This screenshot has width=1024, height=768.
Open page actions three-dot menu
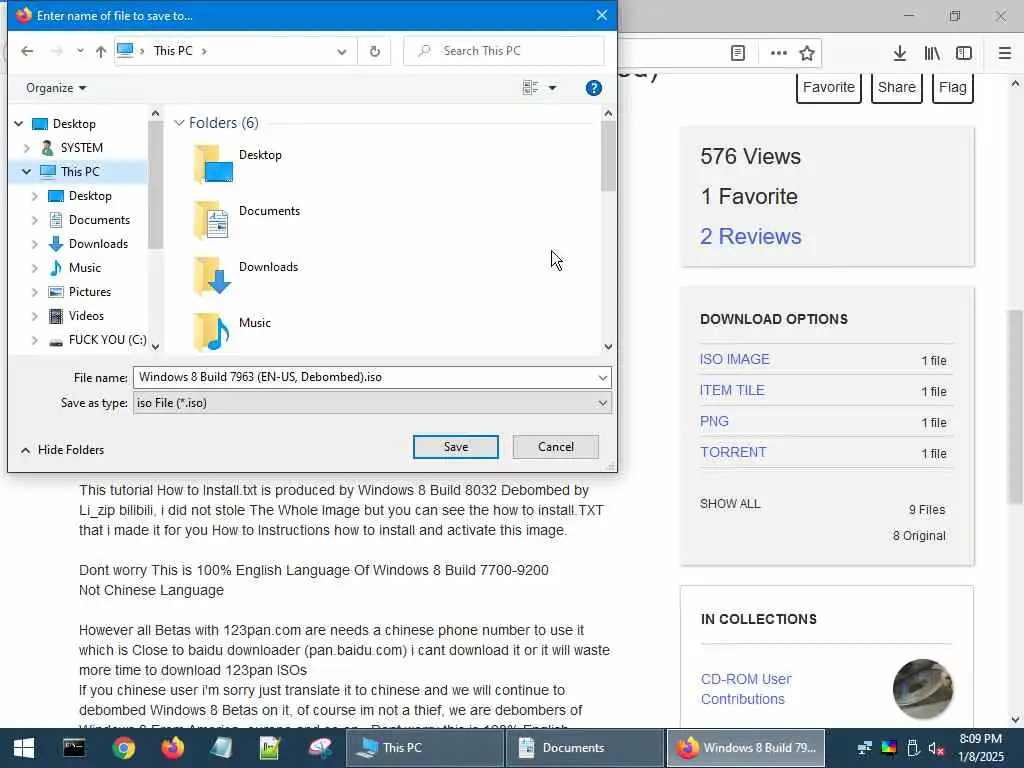(778, 54)
